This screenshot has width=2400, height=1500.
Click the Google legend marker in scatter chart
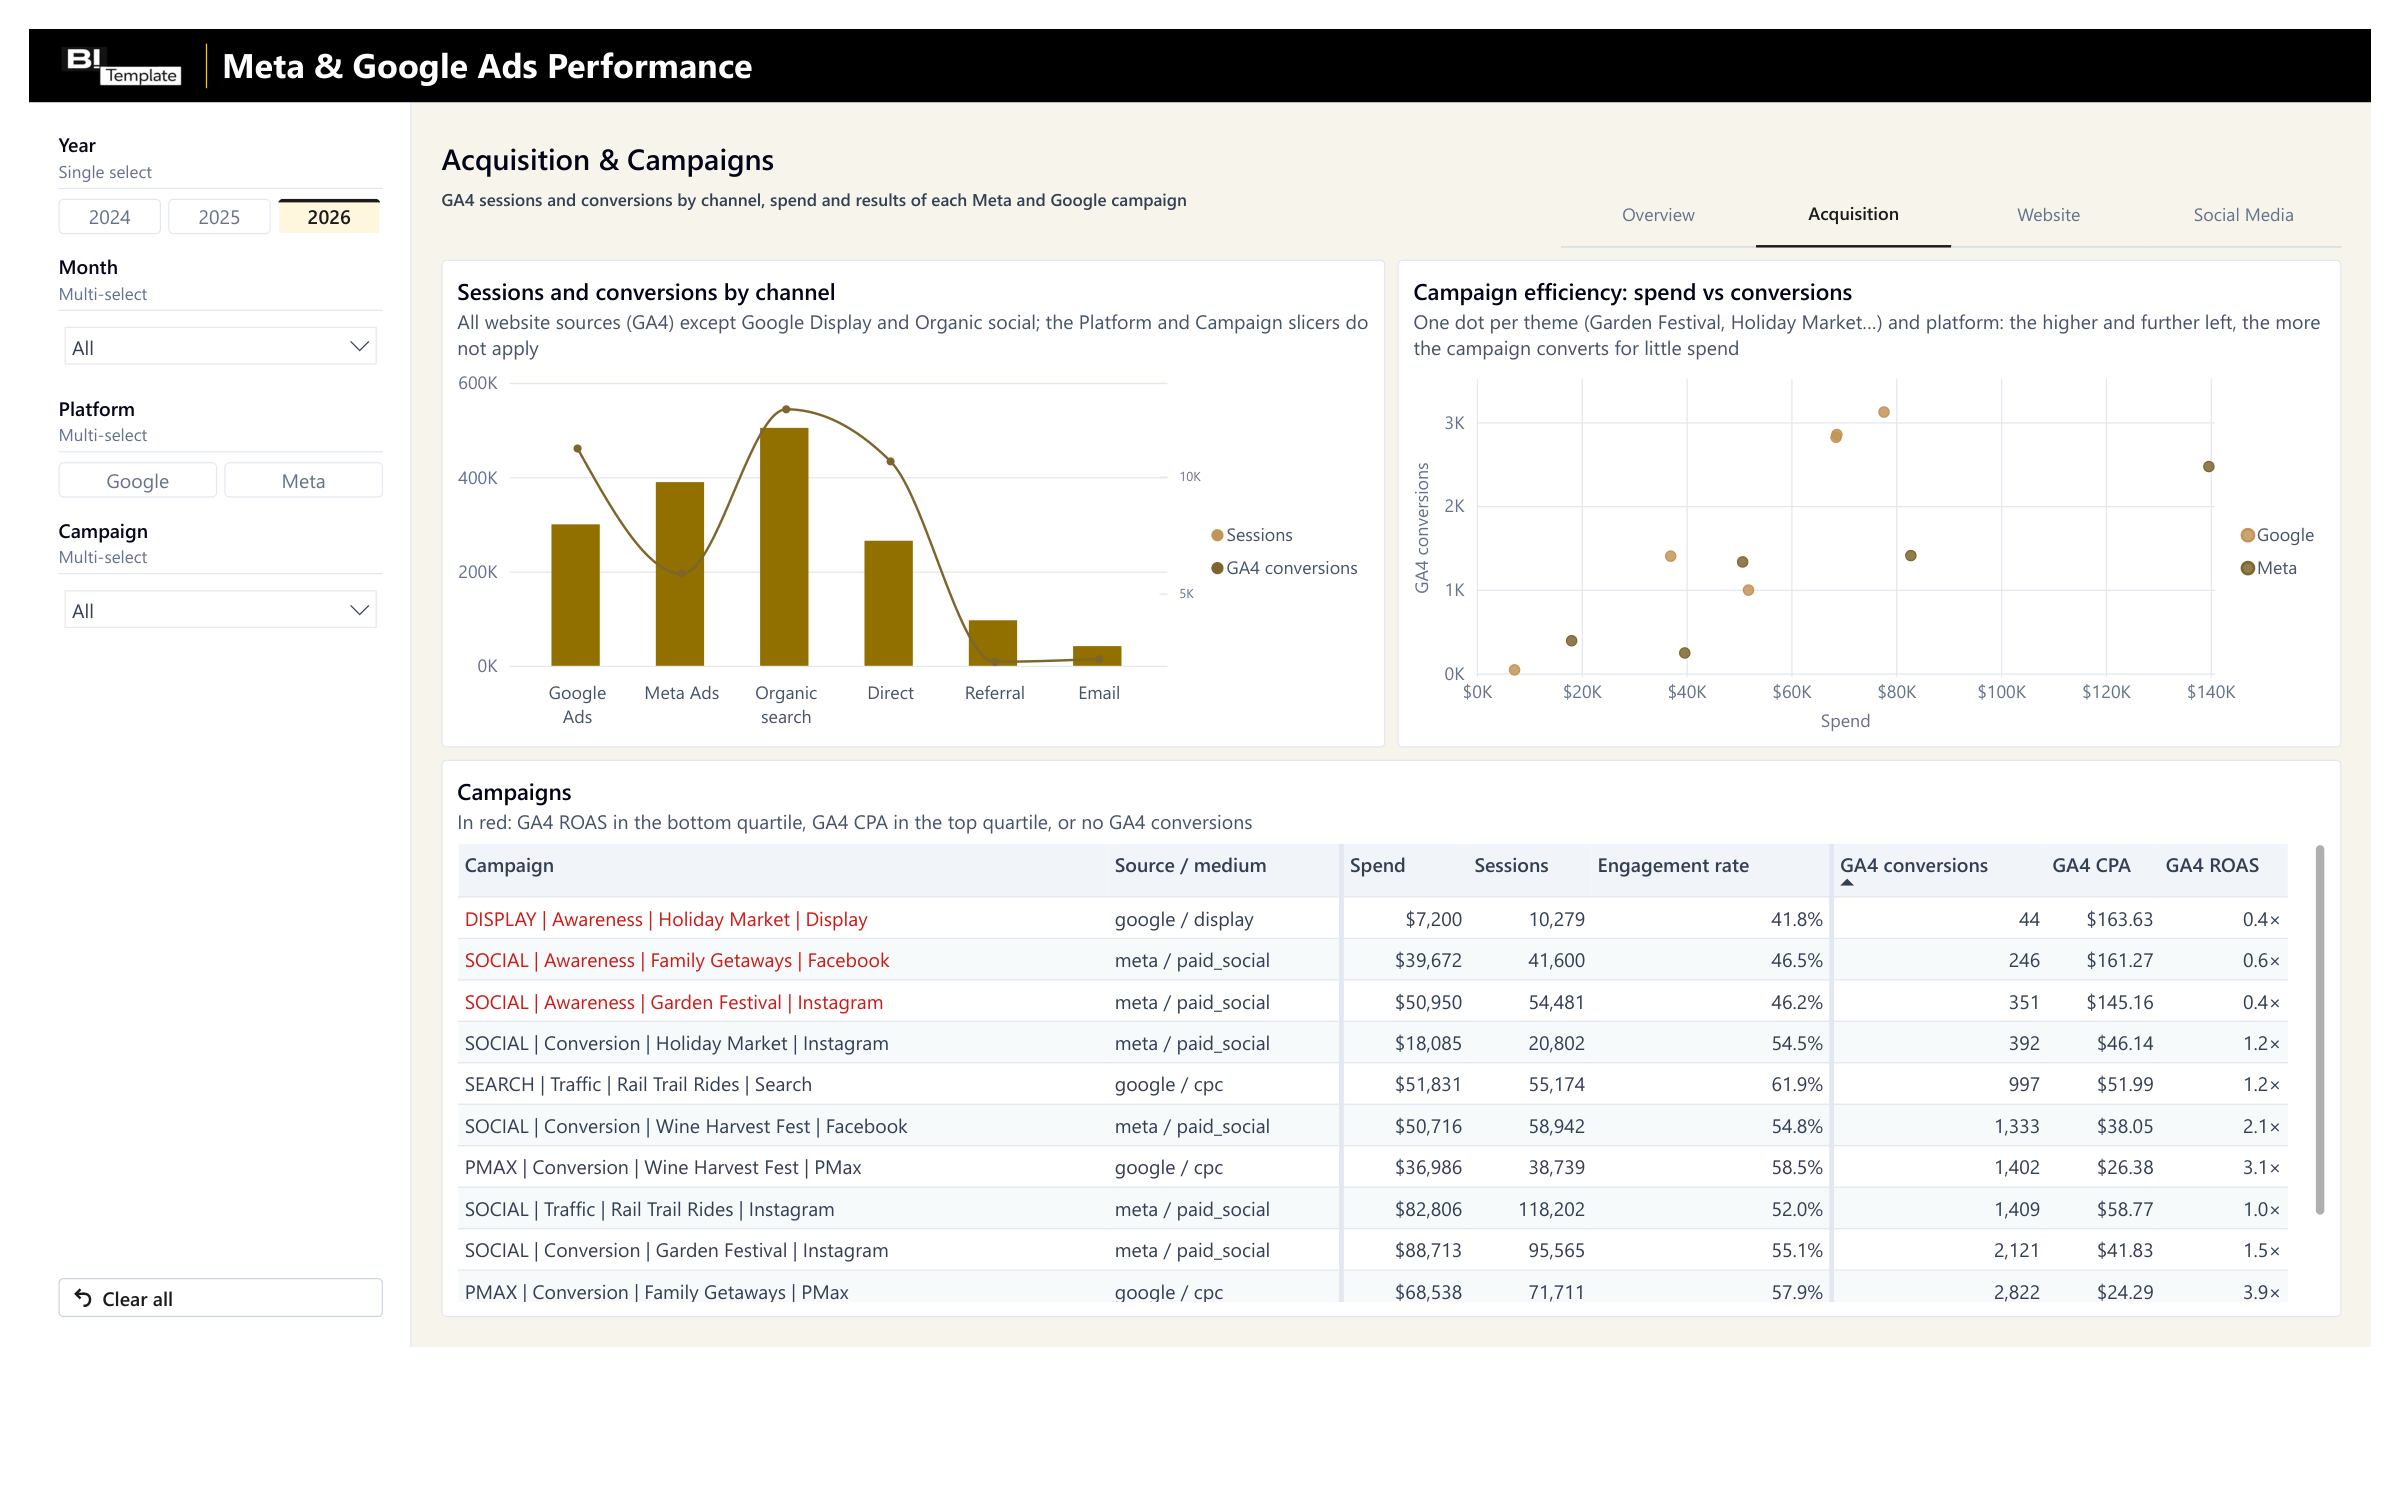tap(2247, 535)
